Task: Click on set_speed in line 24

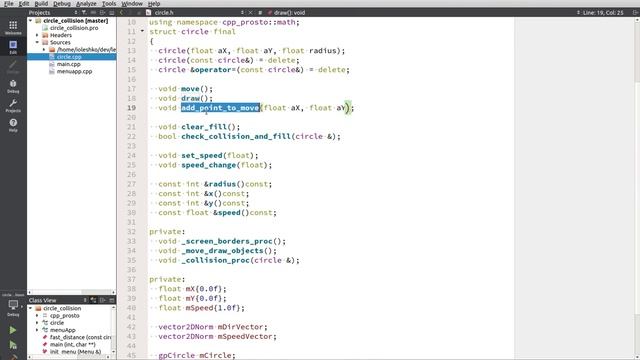Action: [x=202, y=156]
